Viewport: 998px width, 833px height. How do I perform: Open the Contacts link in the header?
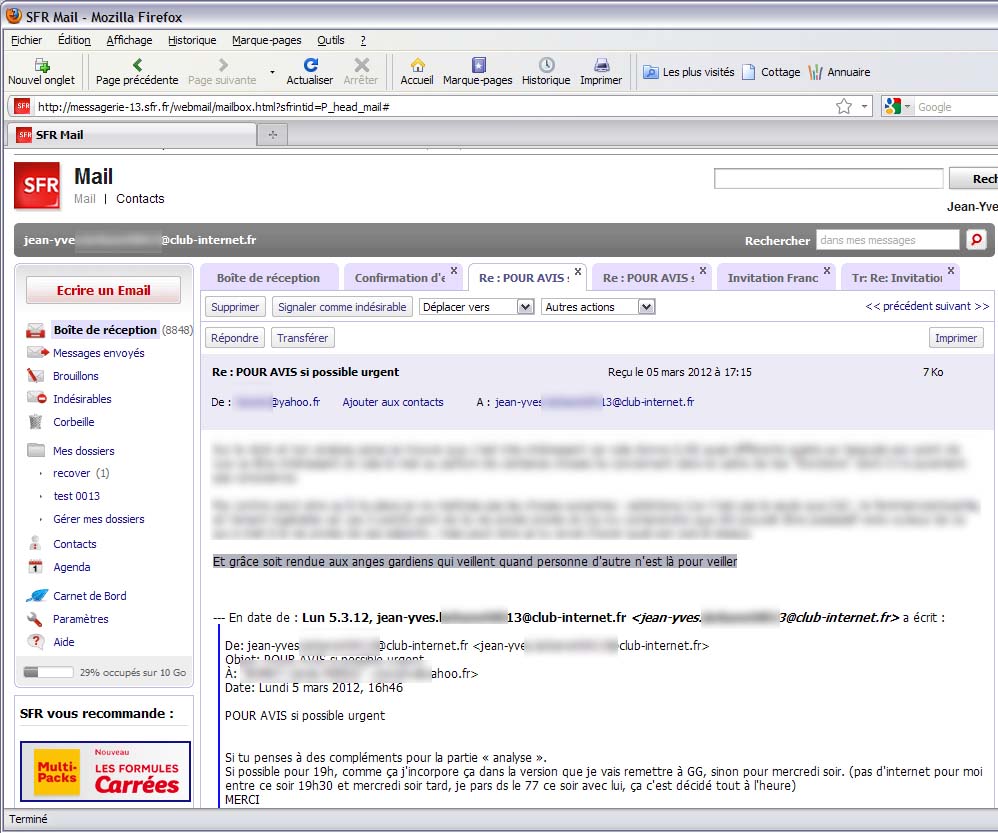(x=140, y=199)
